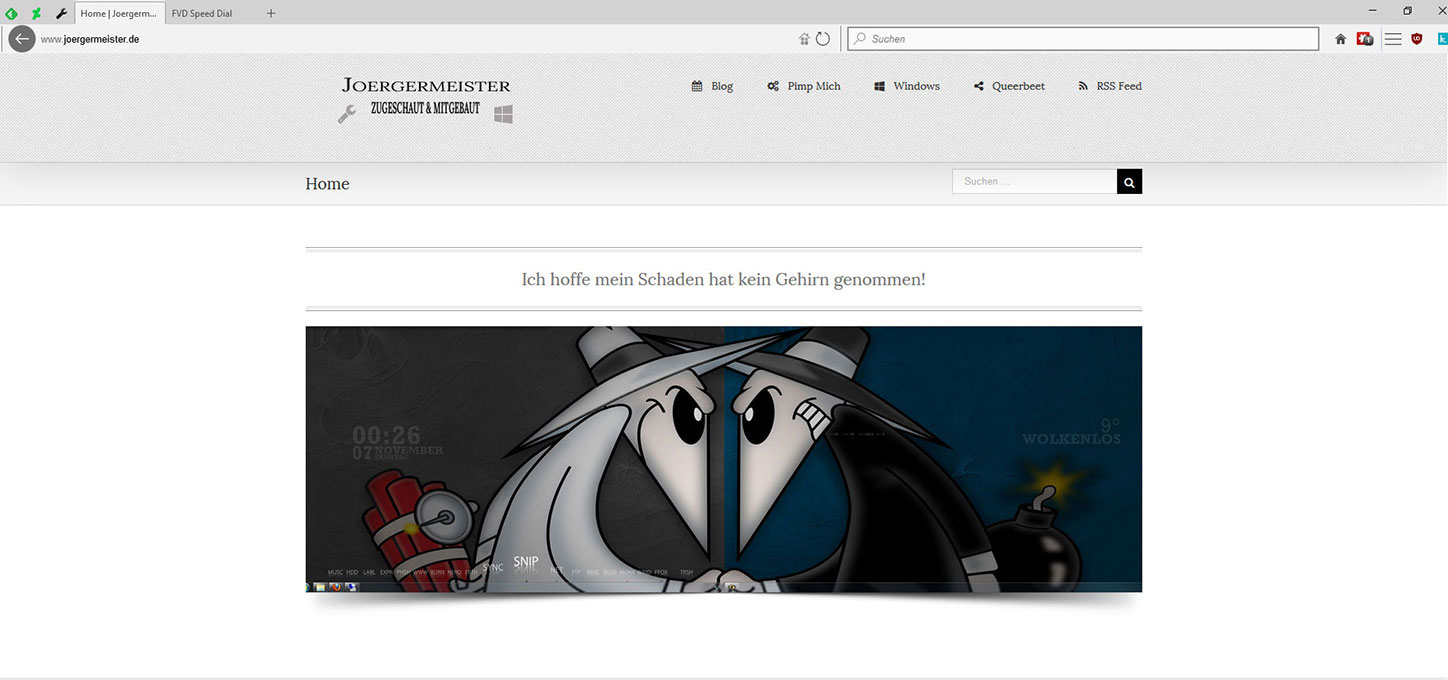Switch to the Home | Joergermeister tab
This screenshot has height=680, width=1448.
119,14
